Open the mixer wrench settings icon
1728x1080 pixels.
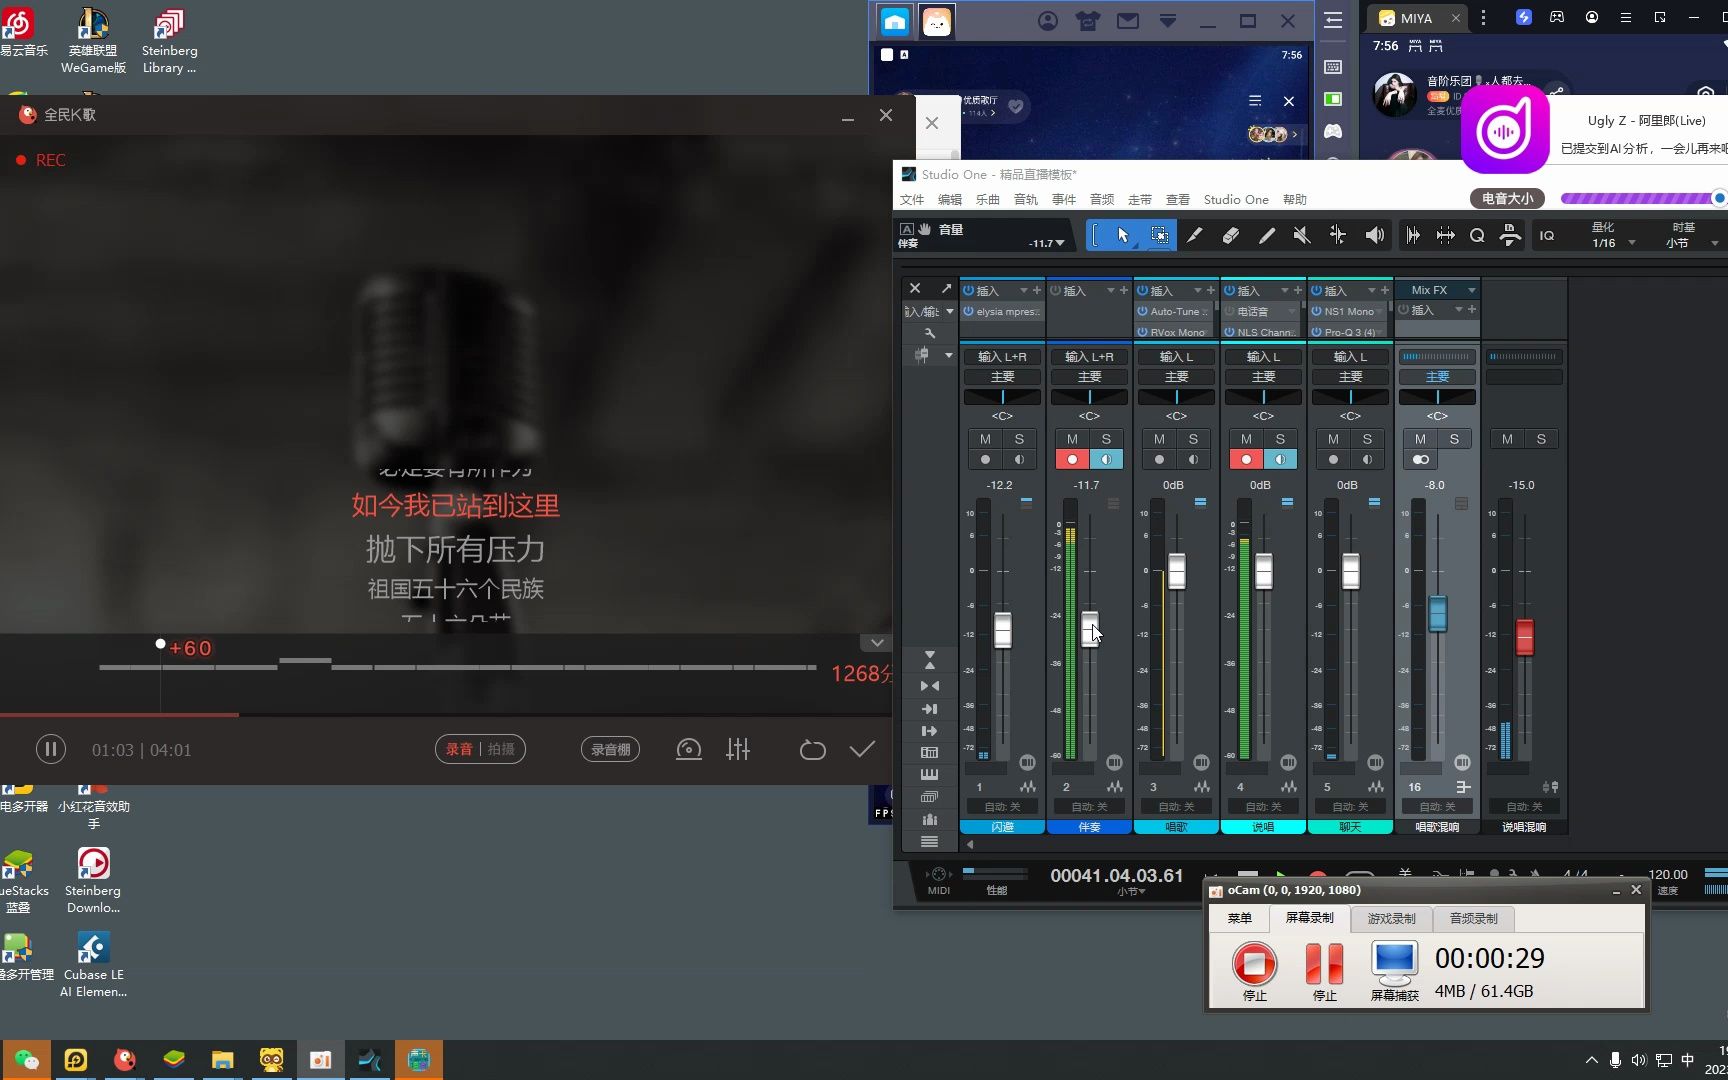tap(929, 333)
